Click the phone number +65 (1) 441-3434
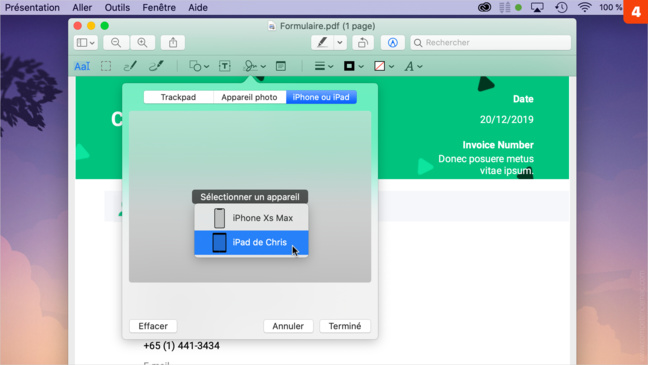 click(x=181, y=346)
